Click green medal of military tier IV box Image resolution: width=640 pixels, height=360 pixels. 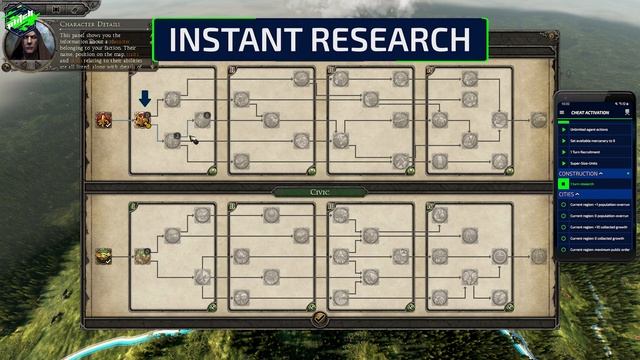point(509,171)
